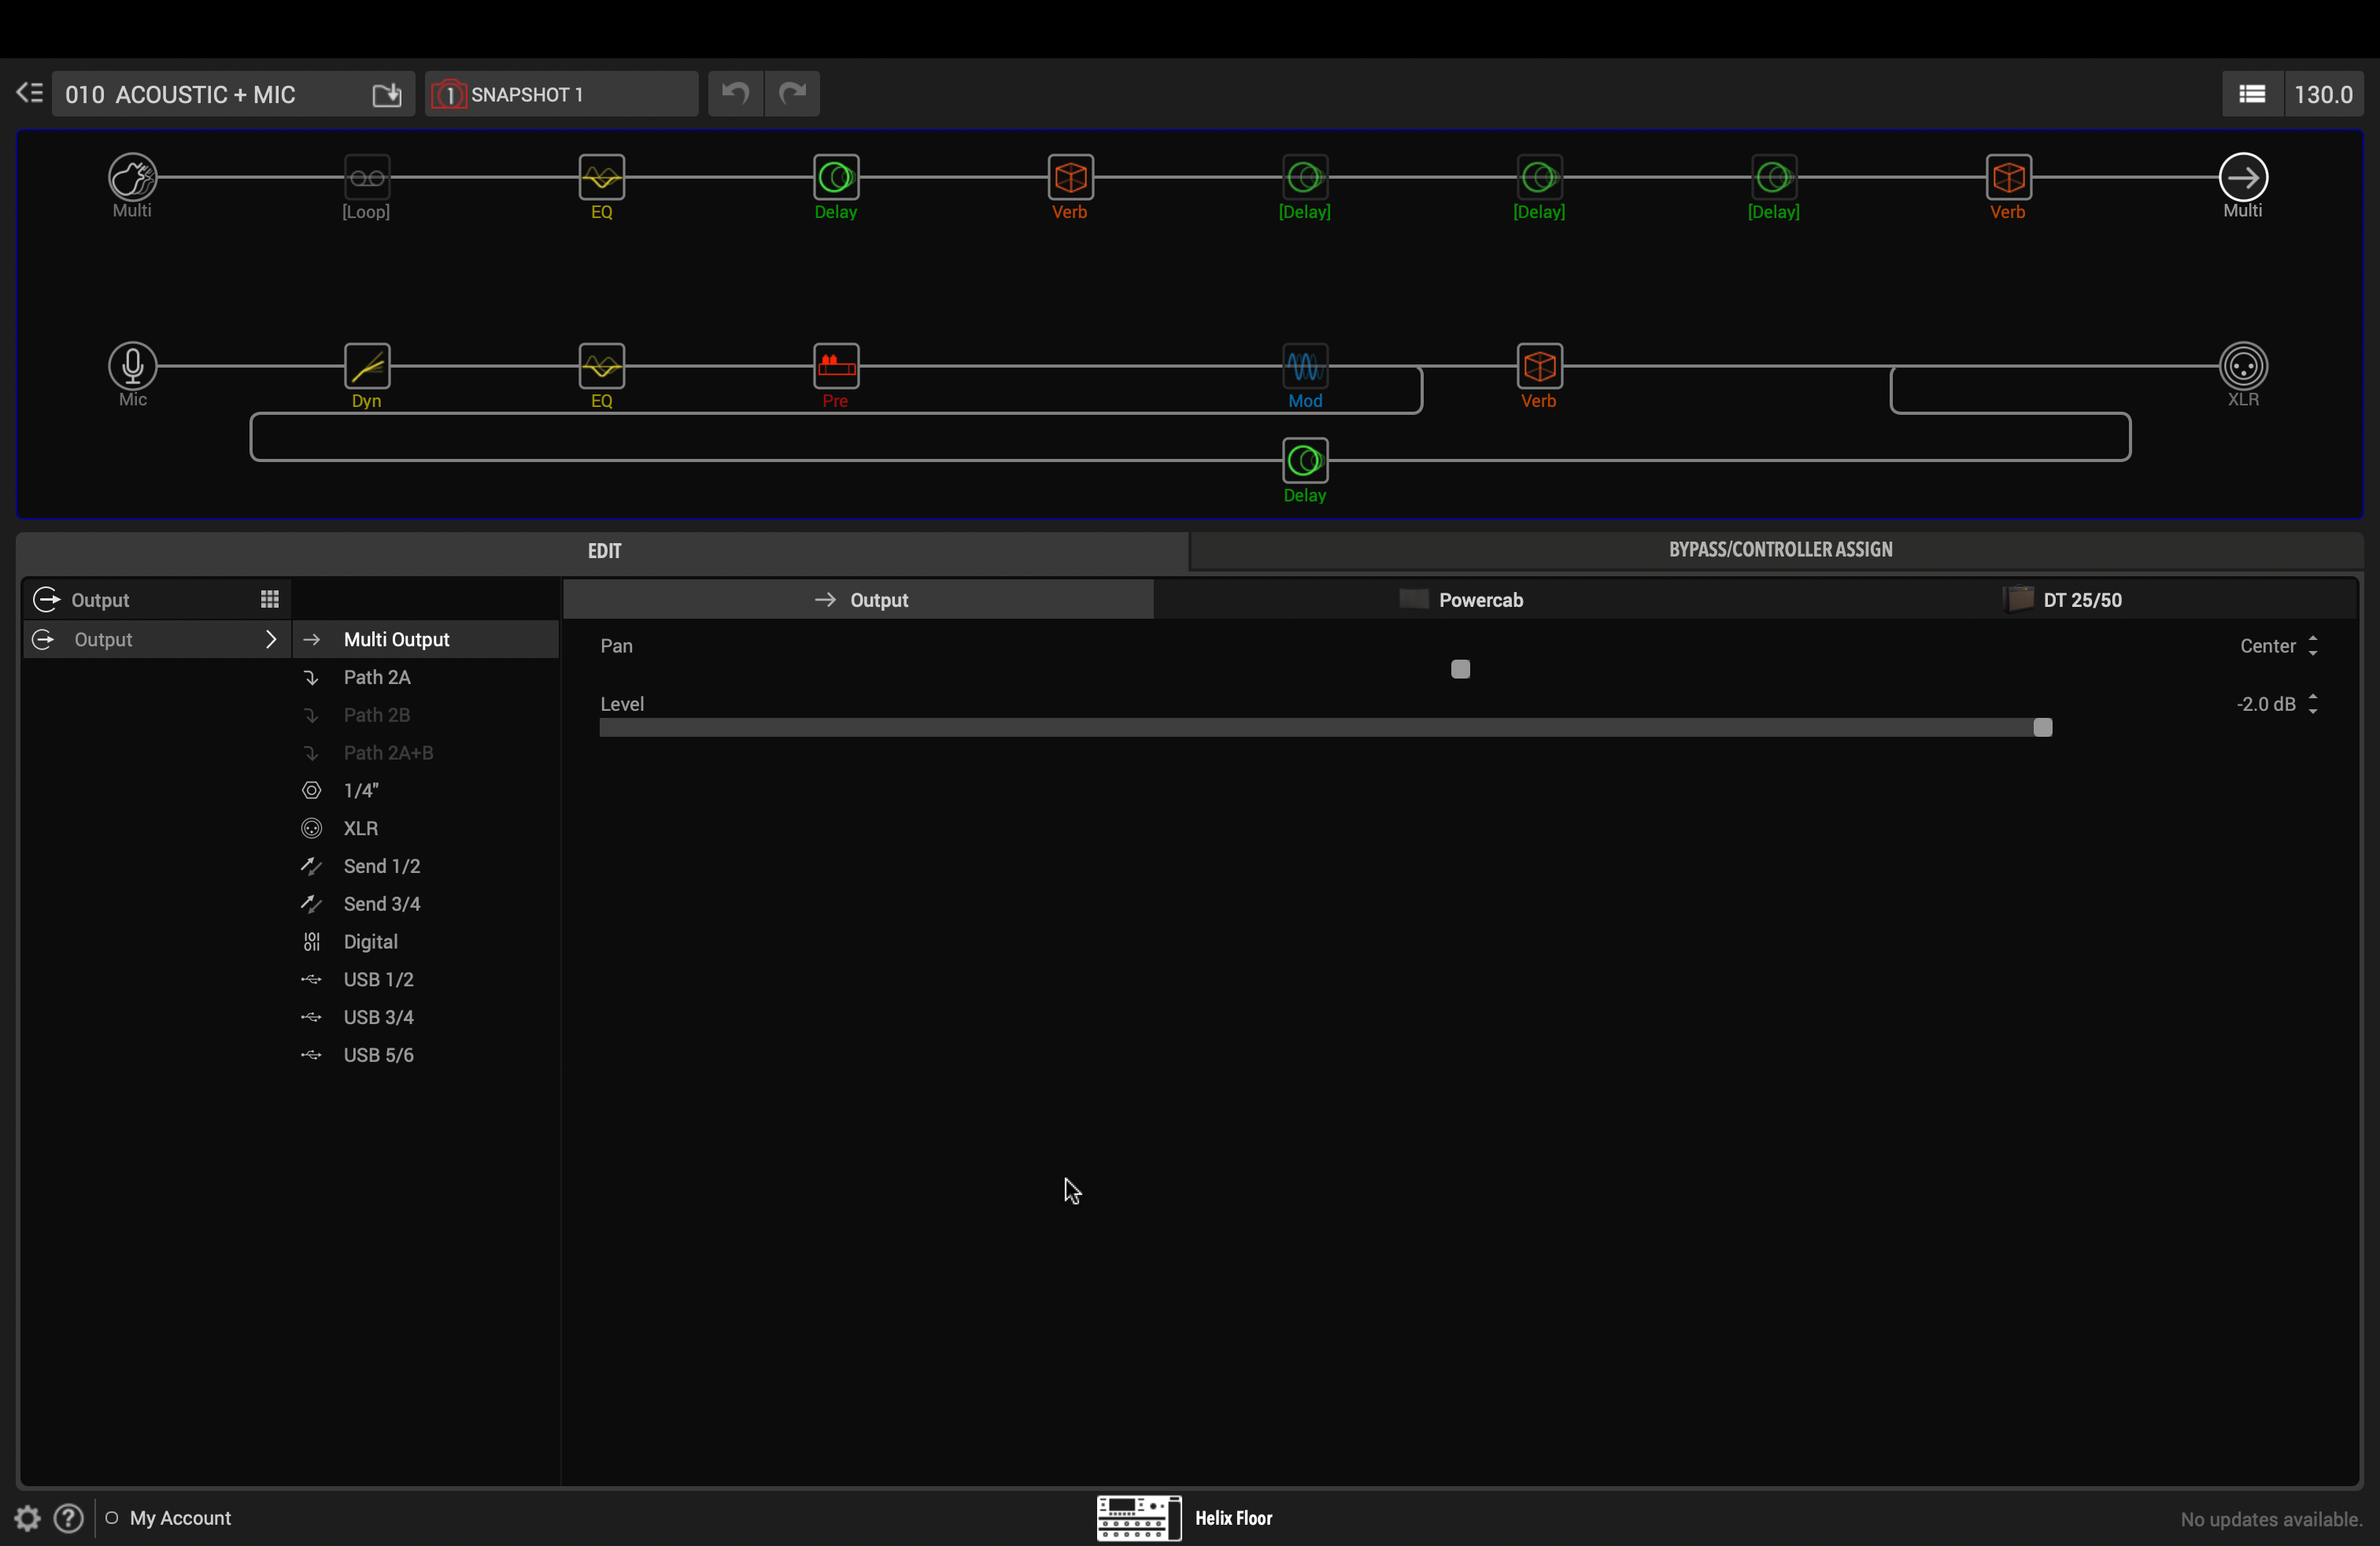Click the No updates available status

[x=2271, y=1519]
